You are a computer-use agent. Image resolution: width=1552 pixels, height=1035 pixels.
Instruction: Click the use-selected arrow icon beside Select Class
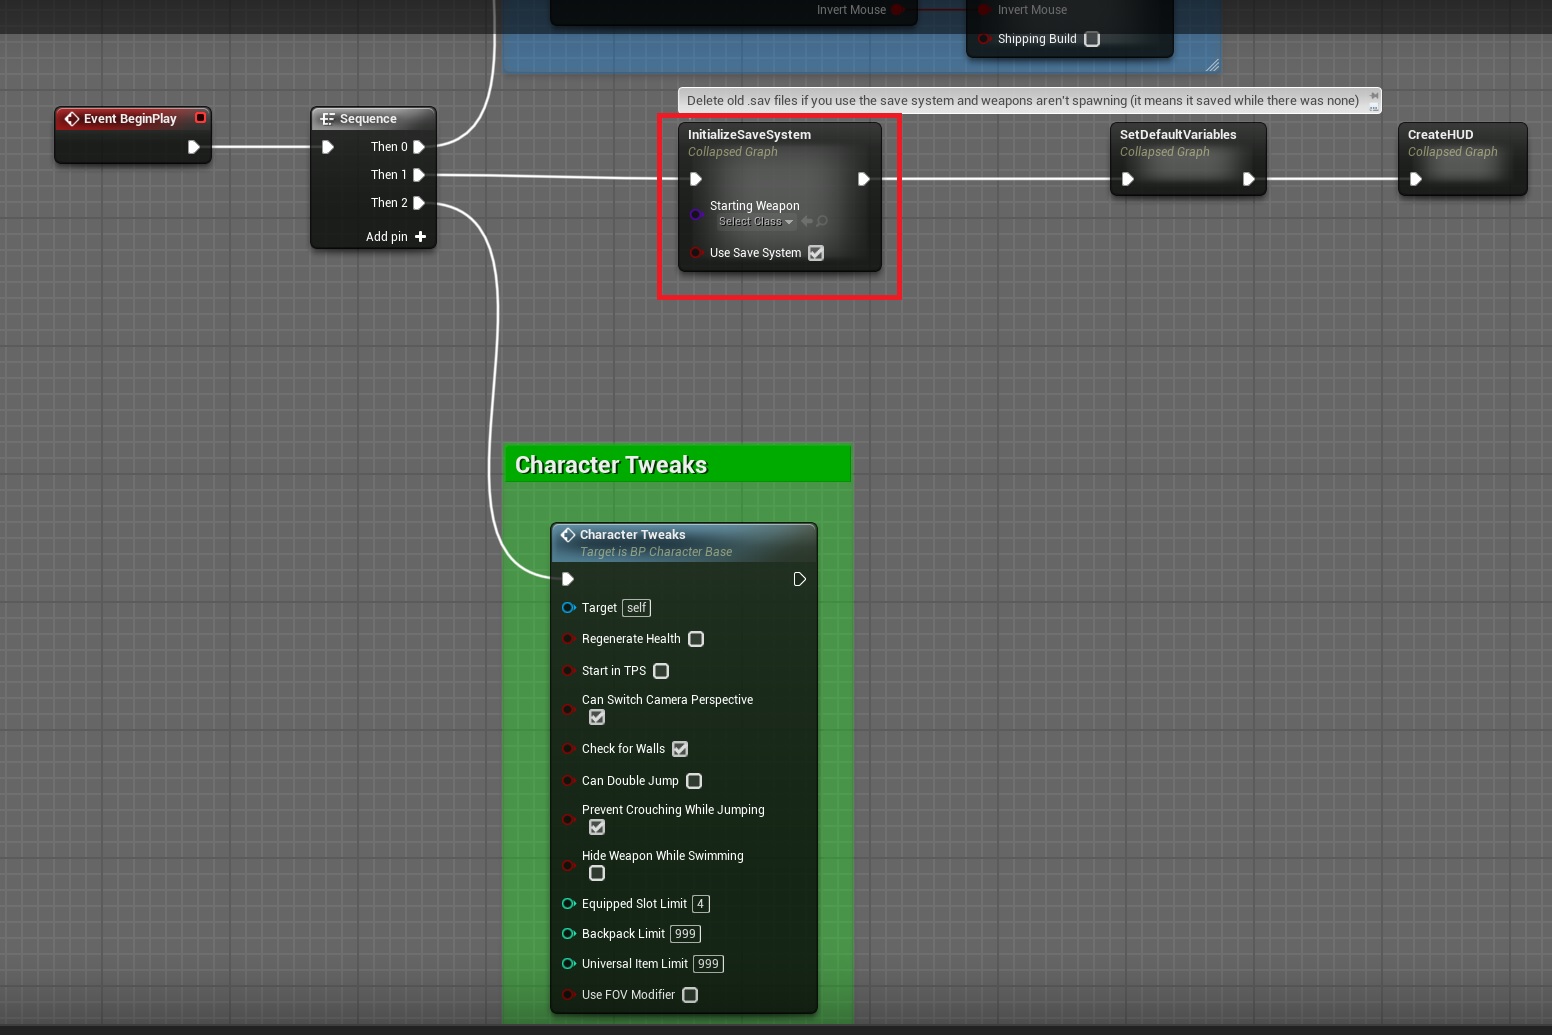pos(807,222)
